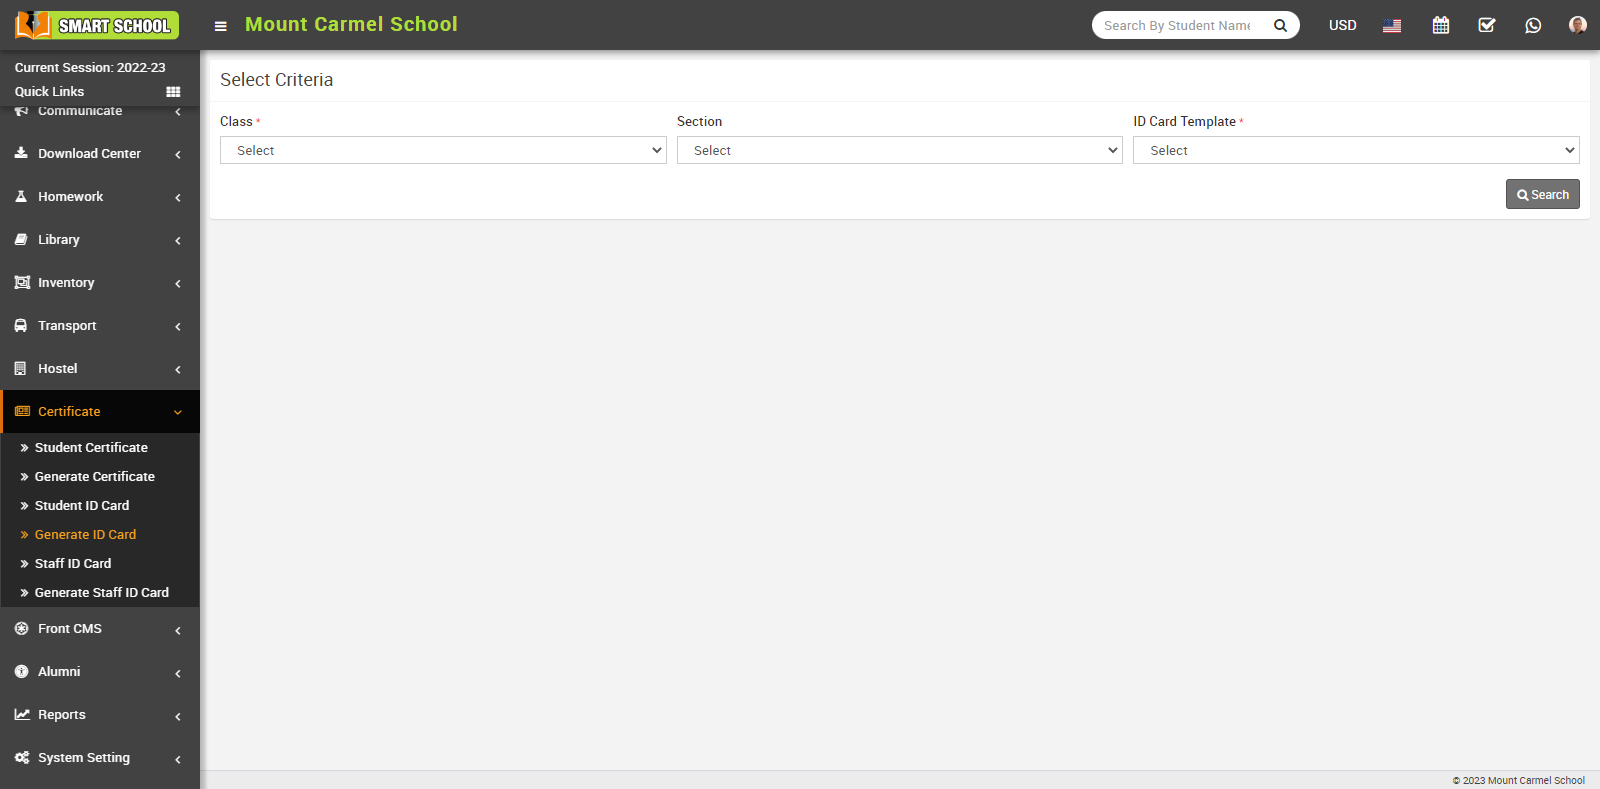Open the calendar icon in header

pyautogui.click(x=1440, y=25)
